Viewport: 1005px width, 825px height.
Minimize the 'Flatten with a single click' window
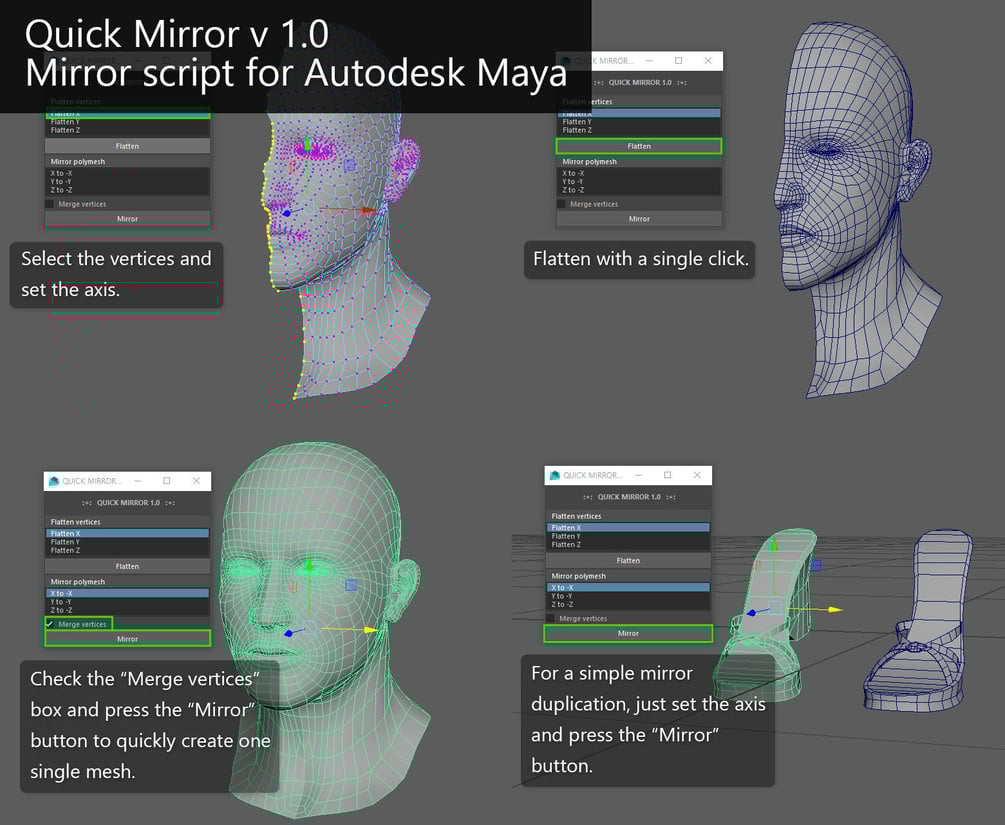click(x=649, y=60)
